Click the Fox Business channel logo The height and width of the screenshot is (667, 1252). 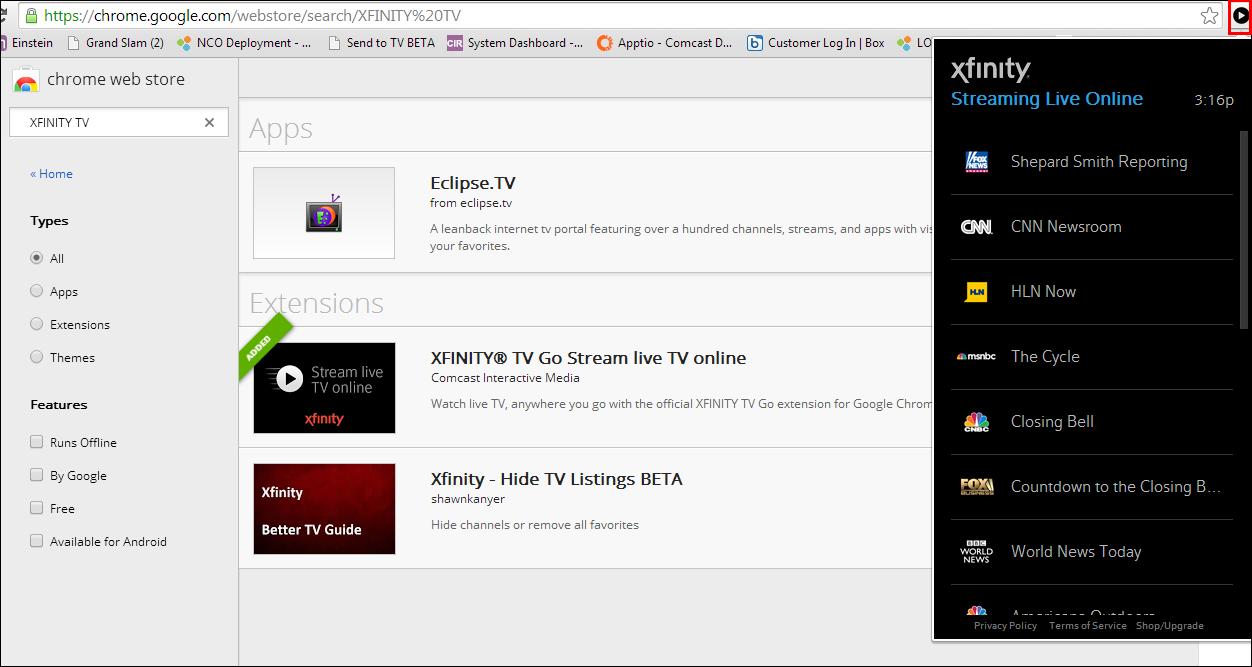(x=976, y=487)
